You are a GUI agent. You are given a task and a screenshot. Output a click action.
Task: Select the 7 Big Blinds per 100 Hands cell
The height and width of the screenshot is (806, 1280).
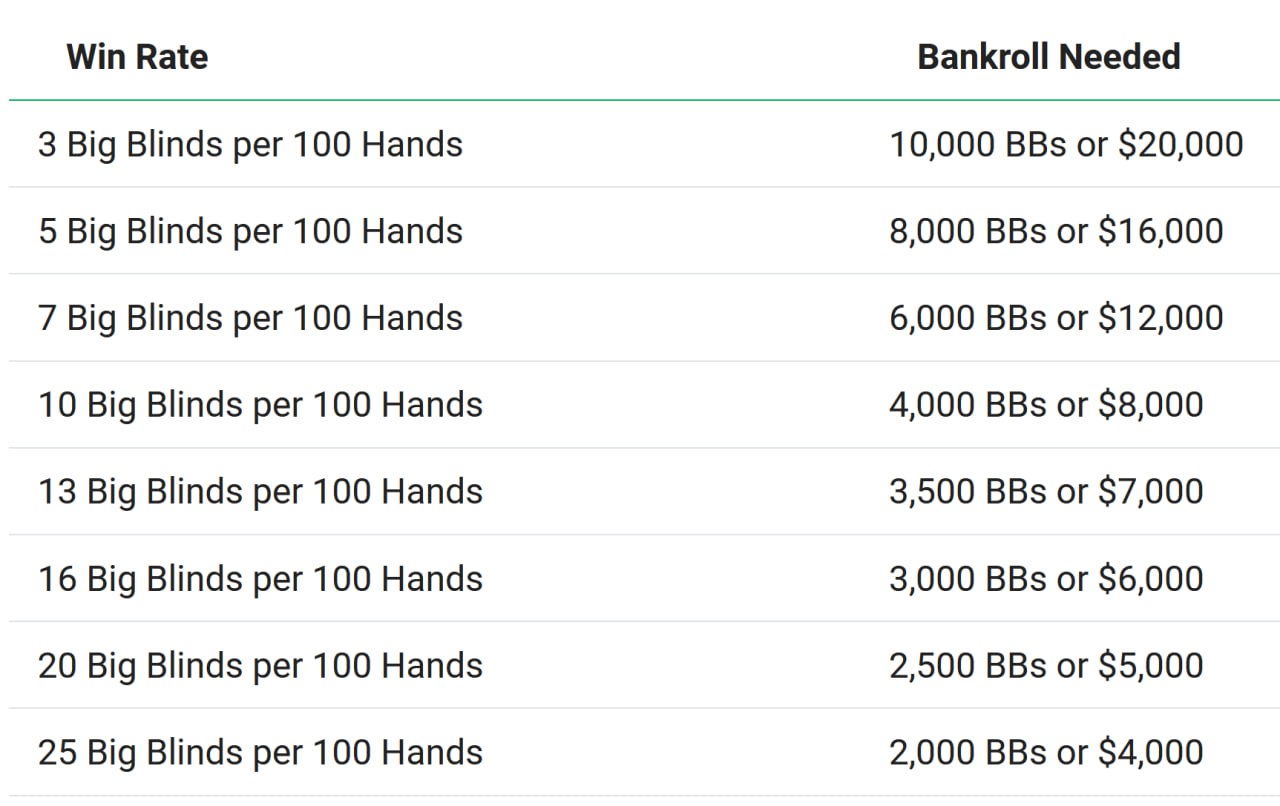(x=250, y=318)
